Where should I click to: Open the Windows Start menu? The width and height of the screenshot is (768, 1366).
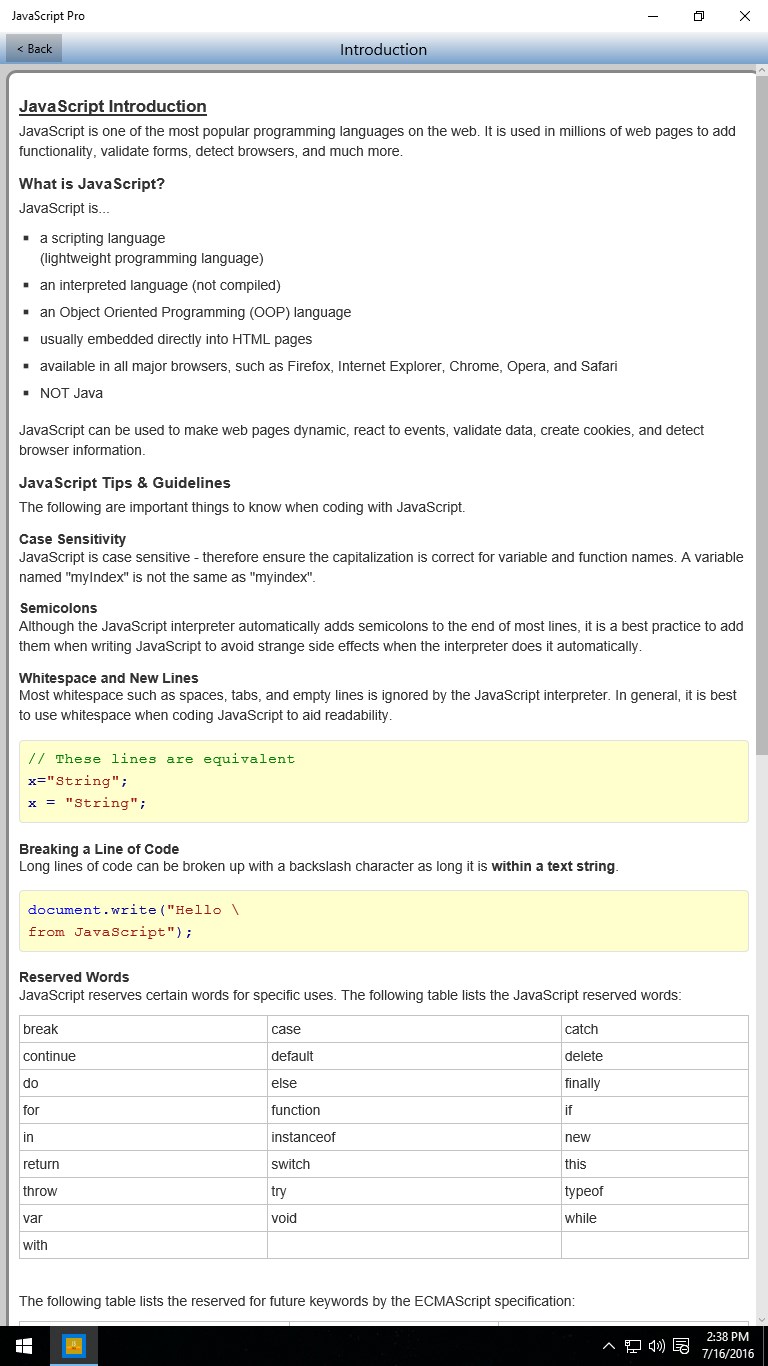pyautogui.click(x=24, y=1346)
